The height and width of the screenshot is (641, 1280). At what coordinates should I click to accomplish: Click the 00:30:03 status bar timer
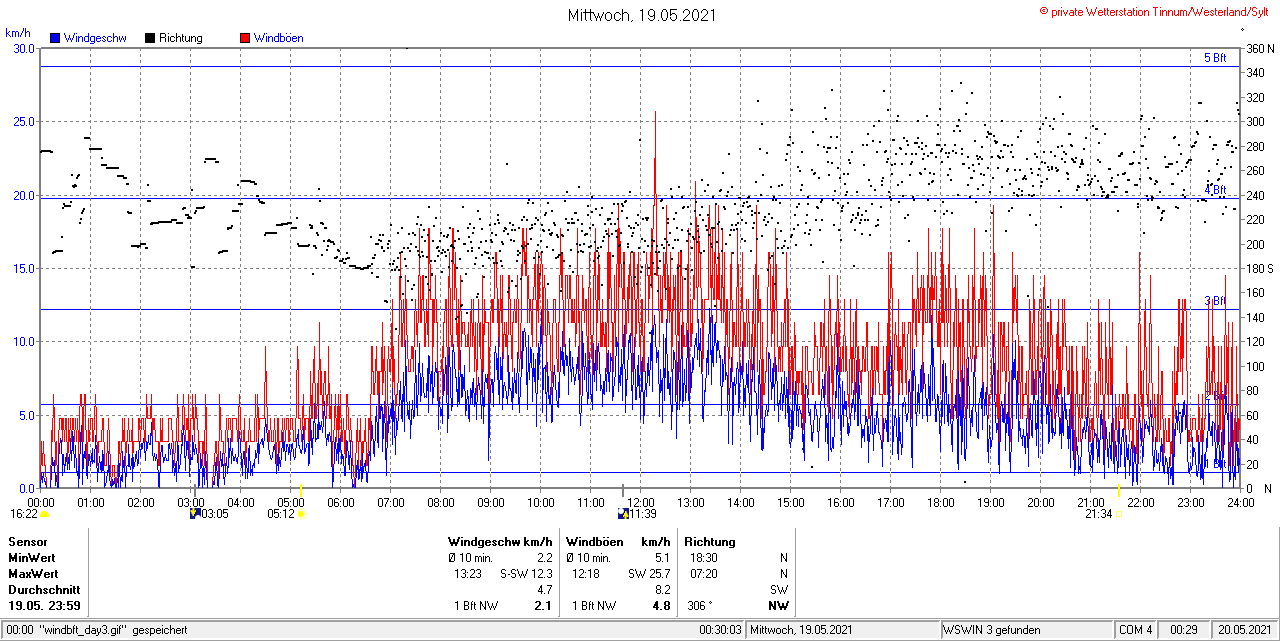[x=721, y=630]
